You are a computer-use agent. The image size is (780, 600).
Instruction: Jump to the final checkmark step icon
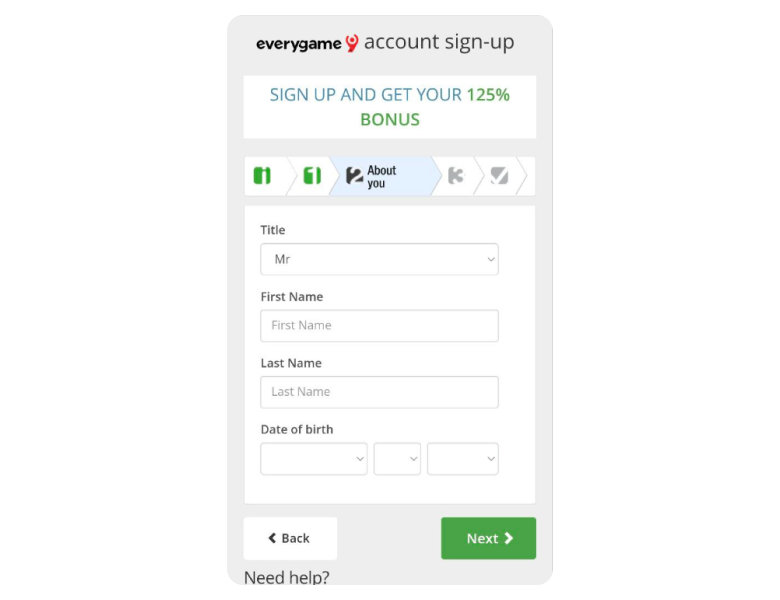pyautogui.click(x=499, y=176)
